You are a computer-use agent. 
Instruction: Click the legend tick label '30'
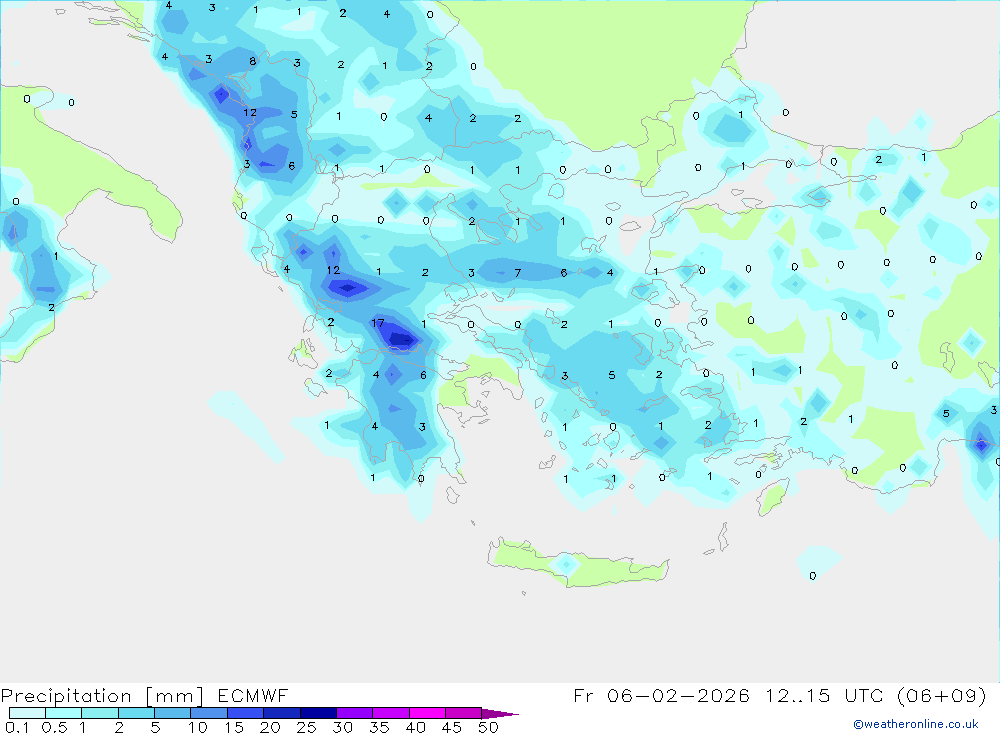tap(342, 727)
